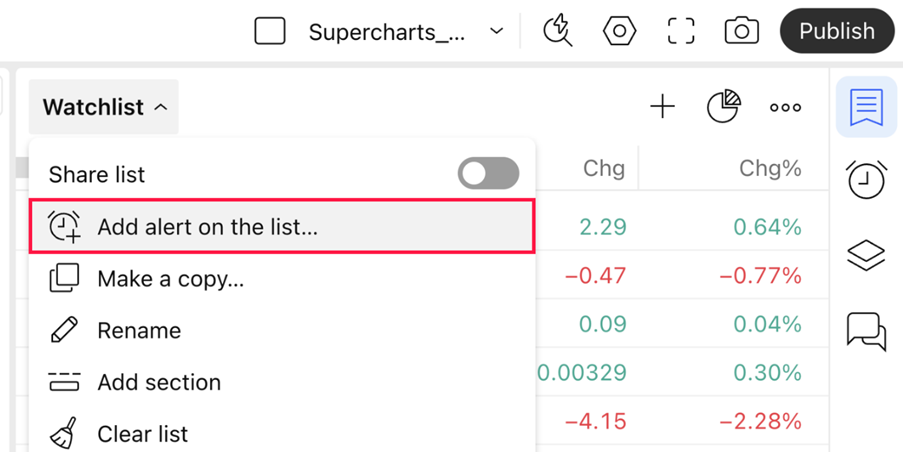
Task: Sort by the Chg% column header
Action: [770, 168]
